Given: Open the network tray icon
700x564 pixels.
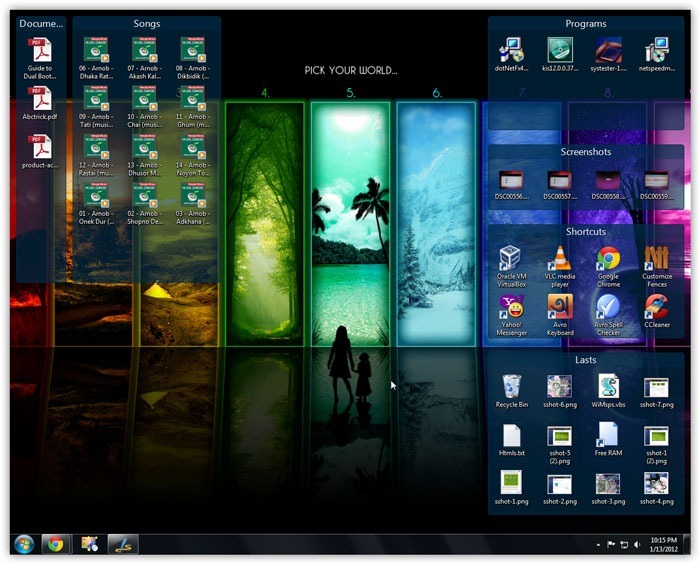Looking at the screenshot, I should (624, 544).
